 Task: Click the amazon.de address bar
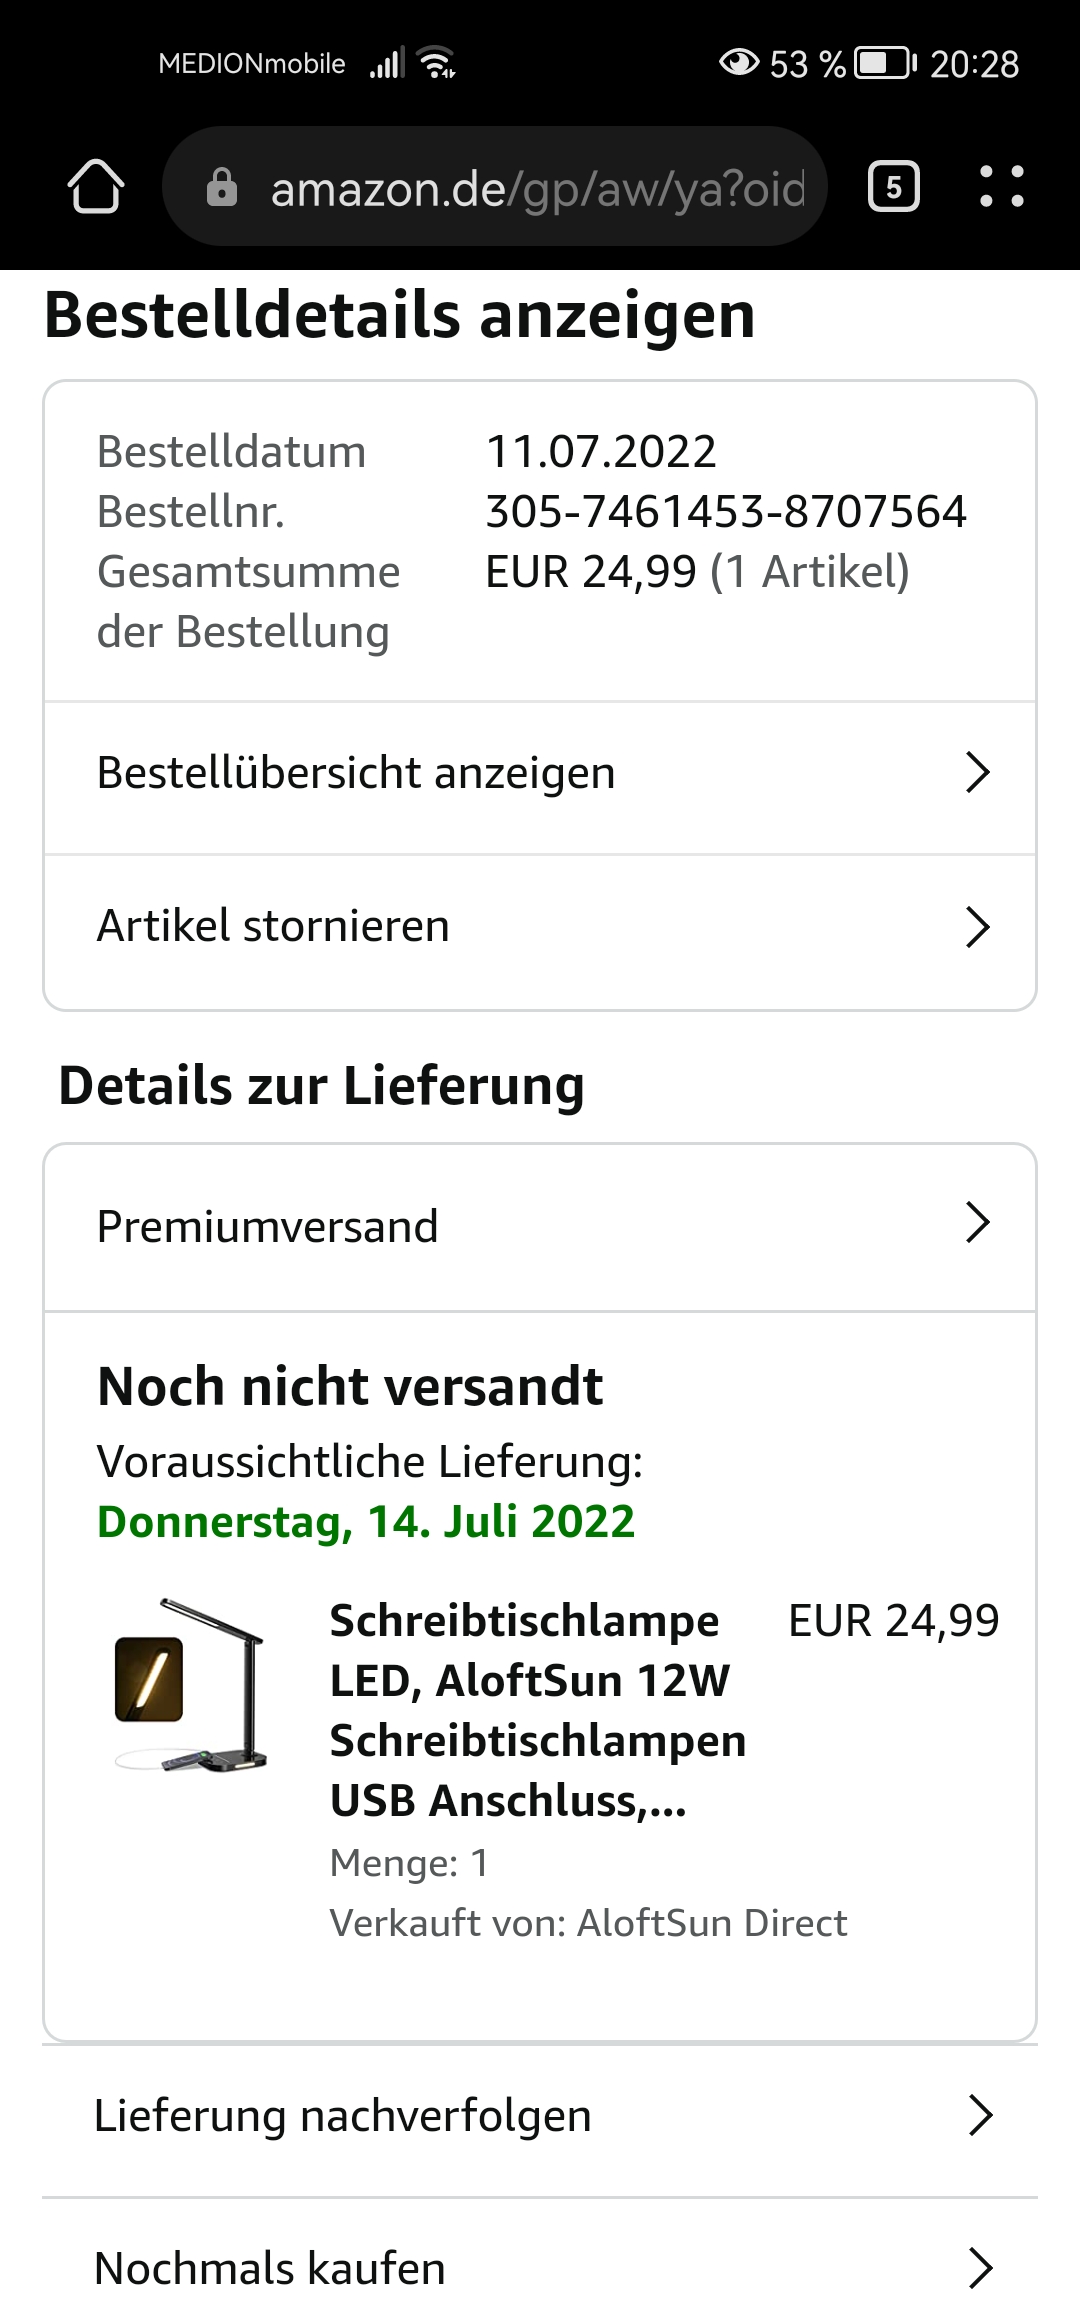coord(495,187)
